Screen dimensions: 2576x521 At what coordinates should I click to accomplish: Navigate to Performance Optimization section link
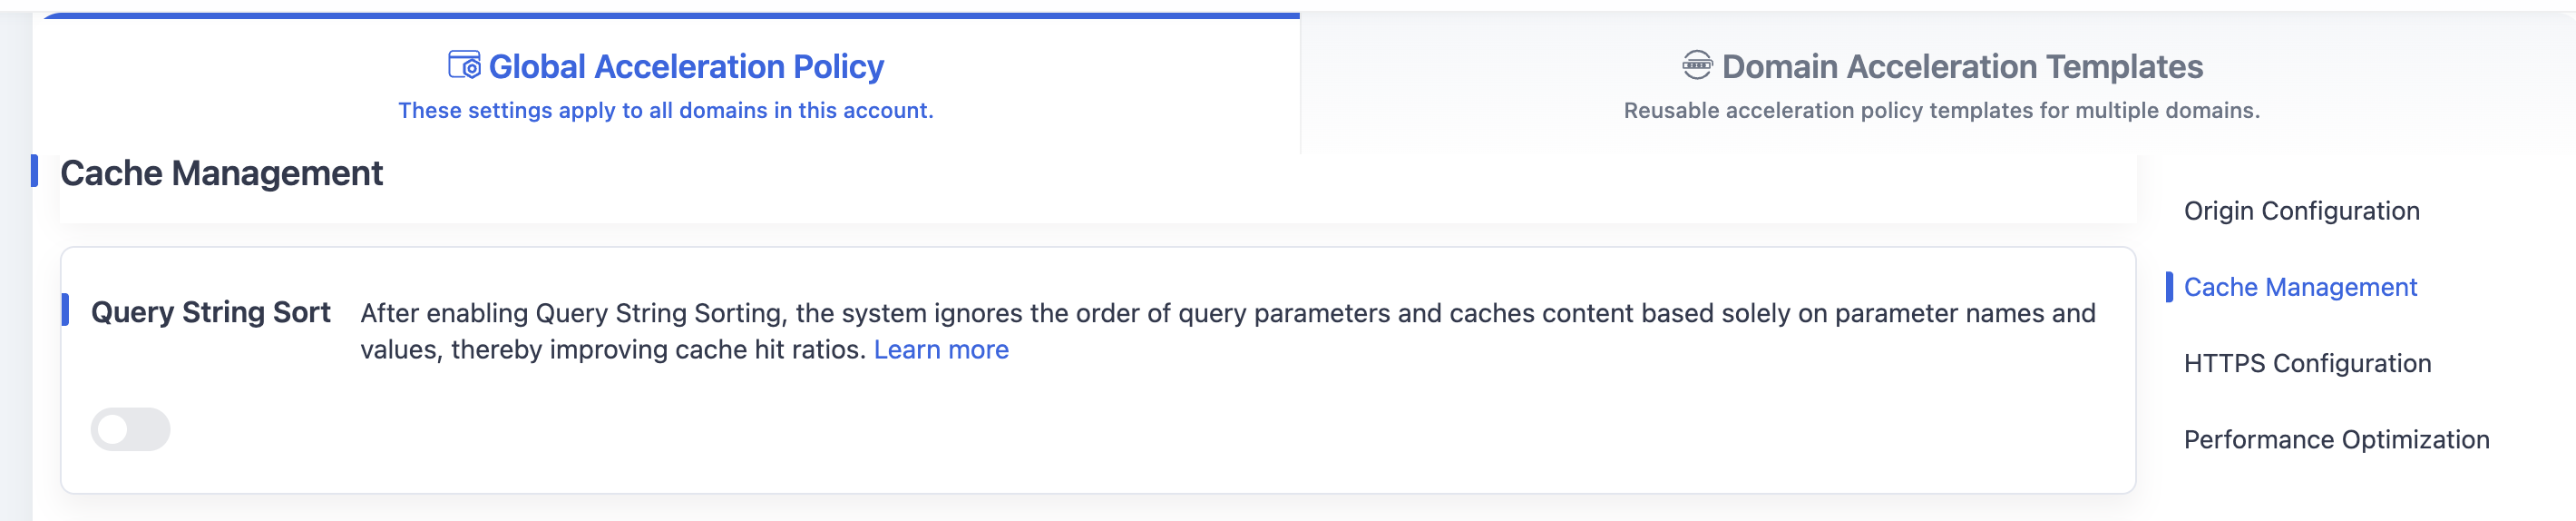[x=2336, y=439]
